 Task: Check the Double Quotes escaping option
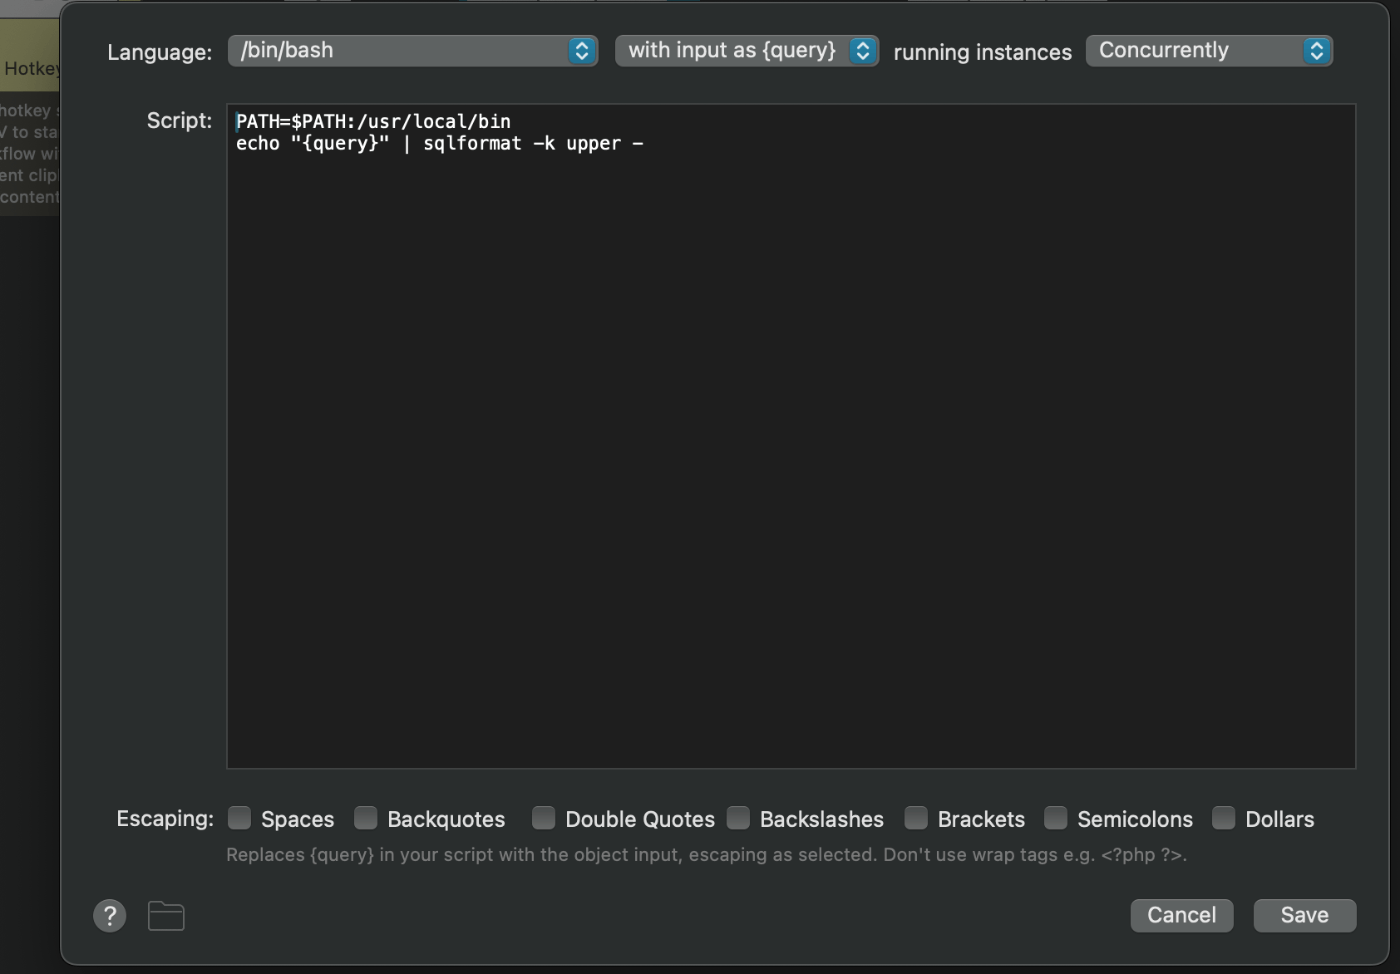543,818
